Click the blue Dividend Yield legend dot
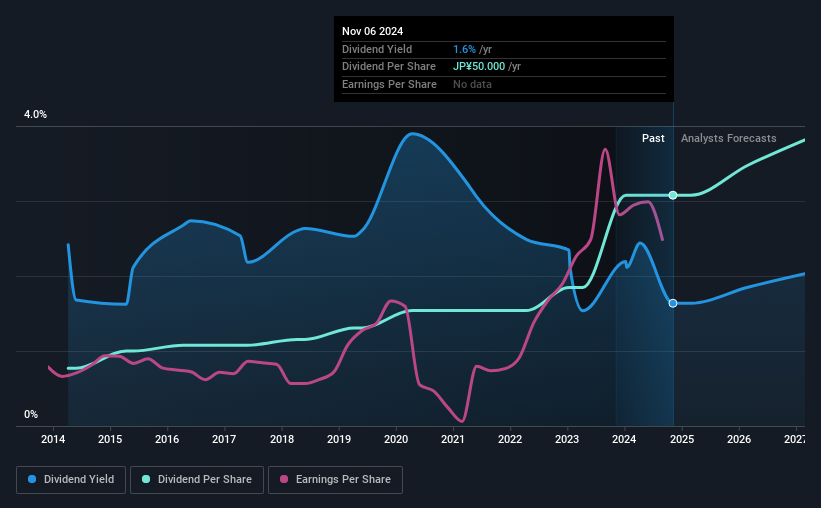Screen dimensions: 821x508 point(32,479)
